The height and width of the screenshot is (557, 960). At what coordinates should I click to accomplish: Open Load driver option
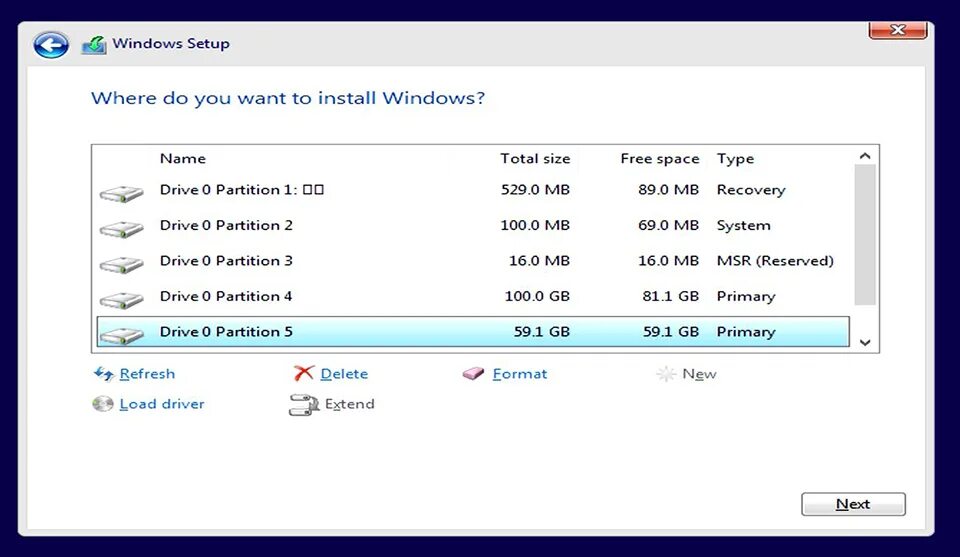pos(162,404)
